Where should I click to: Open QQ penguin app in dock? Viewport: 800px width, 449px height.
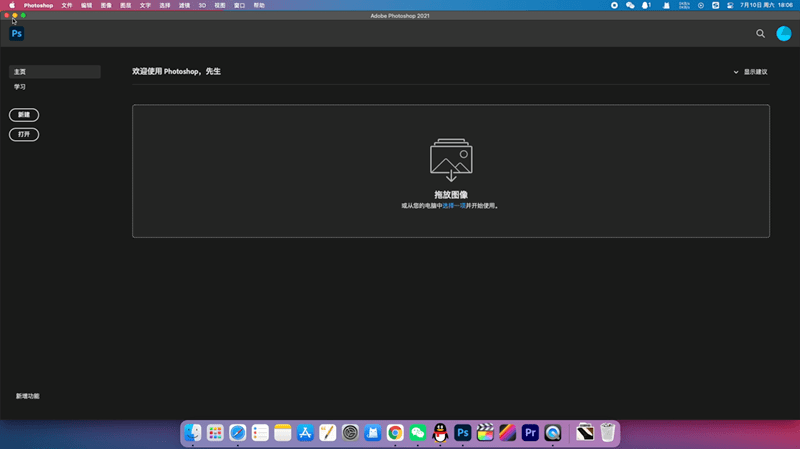click(x=440, y=433)
